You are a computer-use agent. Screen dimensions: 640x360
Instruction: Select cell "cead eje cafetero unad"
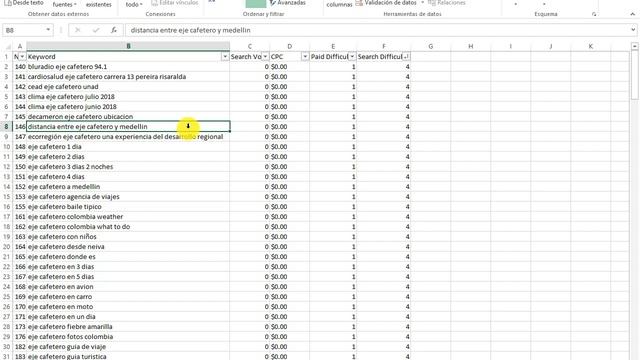tap(128, 87)
